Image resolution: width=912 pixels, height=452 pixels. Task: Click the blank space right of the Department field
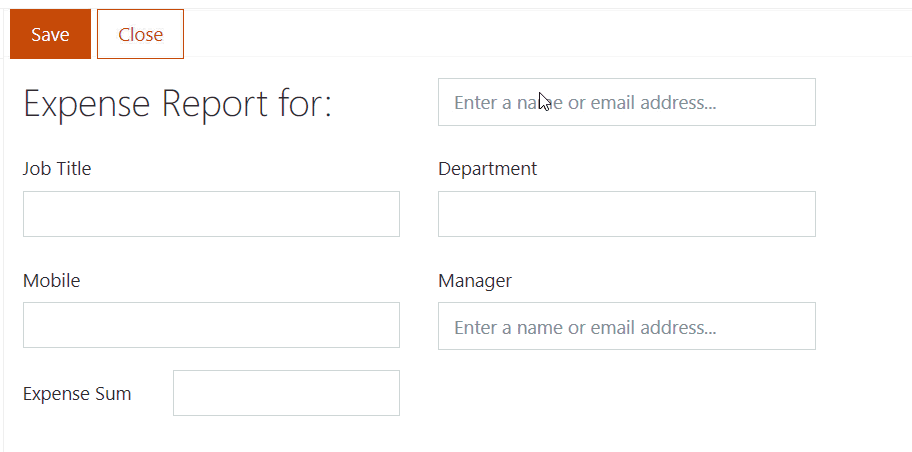(x=863, y=214)
